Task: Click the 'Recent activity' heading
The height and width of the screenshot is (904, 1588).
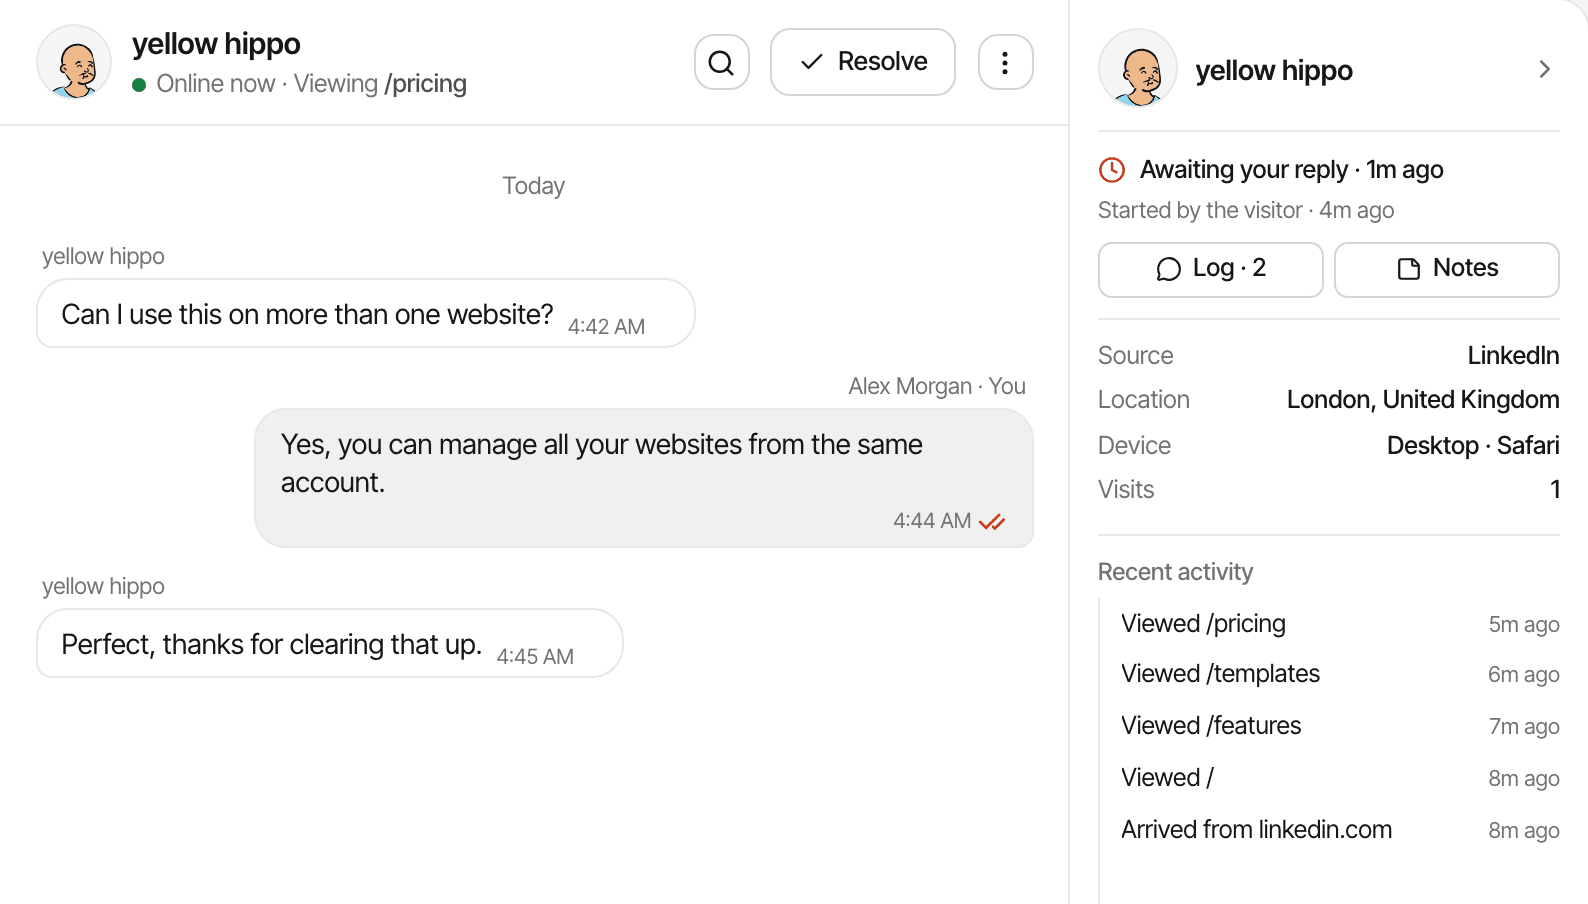Action: [1175, 572]
